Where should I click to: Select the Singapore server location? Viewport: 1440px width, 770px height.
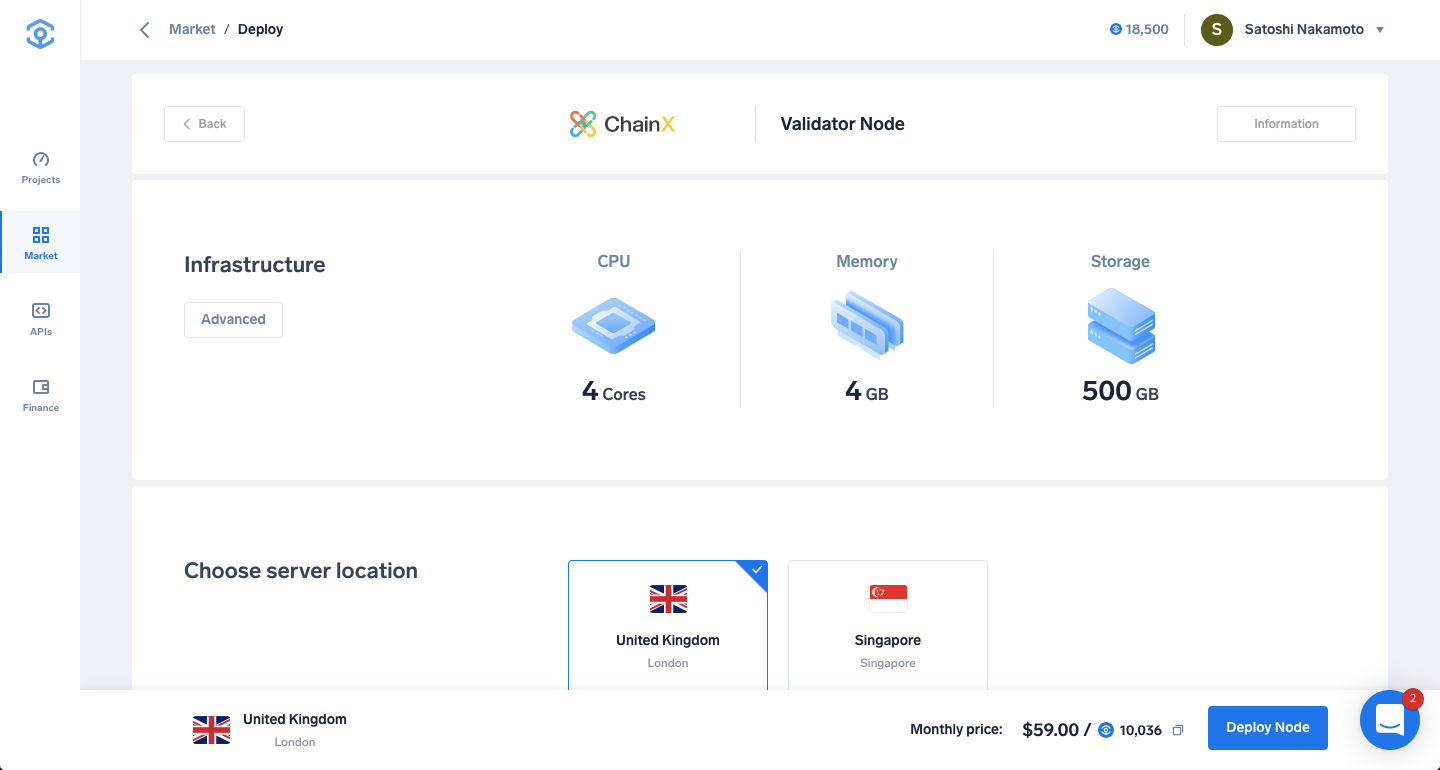(x=888, y=625)
